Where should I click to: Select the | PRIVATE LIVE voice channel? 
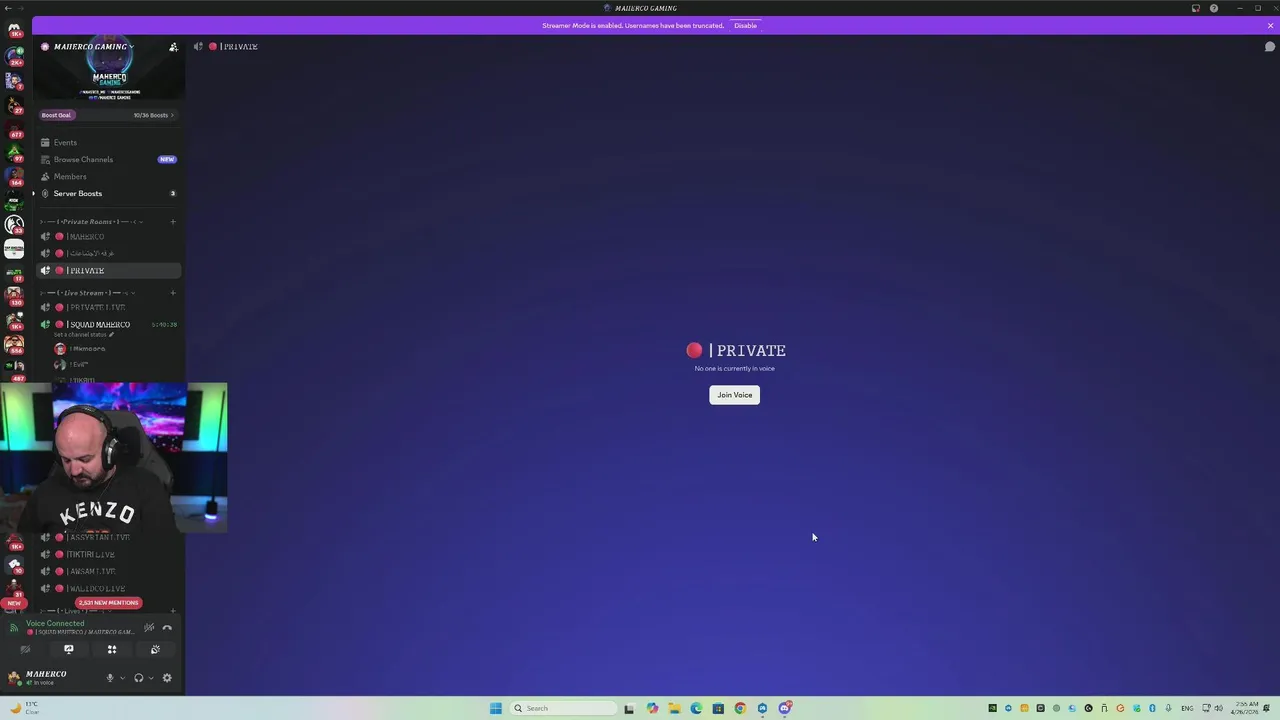click(109, 308)
